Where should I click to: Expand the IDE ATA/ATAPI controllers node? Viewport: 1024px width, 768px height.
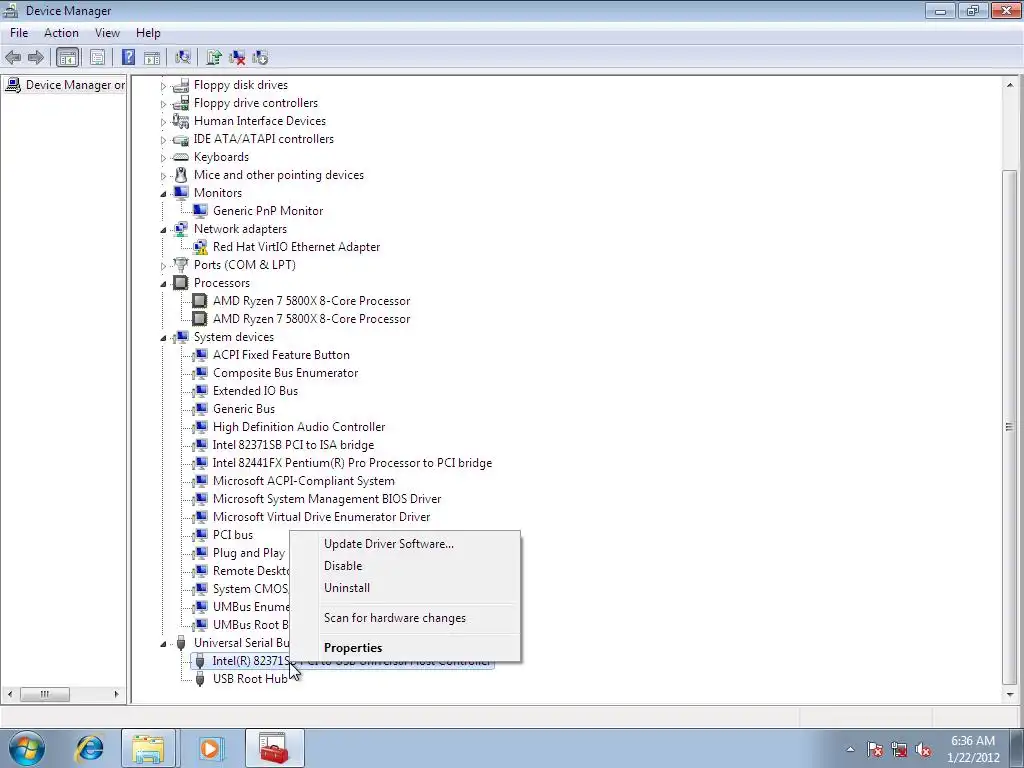pyautogui.click(x=163, y=140)
